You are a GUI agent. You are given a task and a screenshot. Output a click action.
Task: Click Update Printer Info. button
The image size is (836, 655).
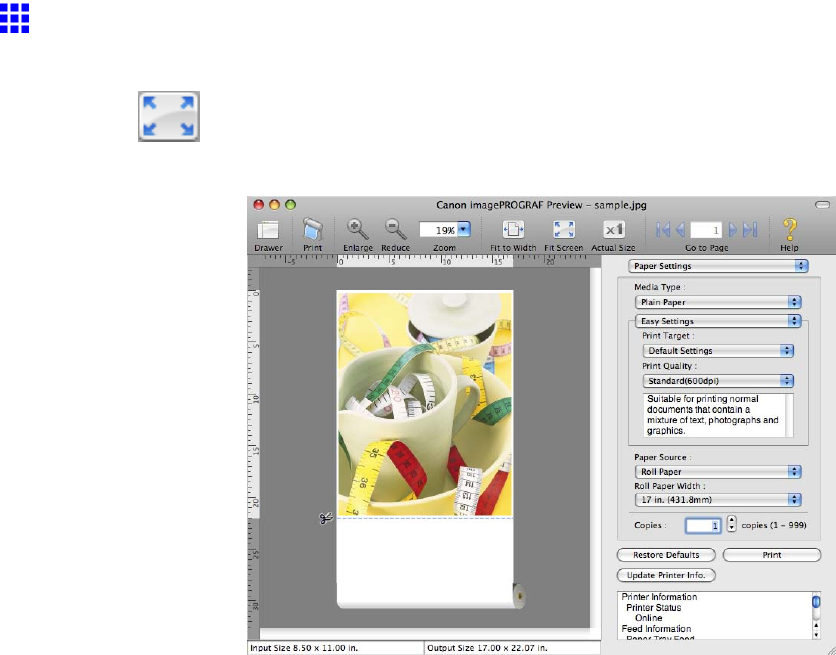click(x=666, y=576)
